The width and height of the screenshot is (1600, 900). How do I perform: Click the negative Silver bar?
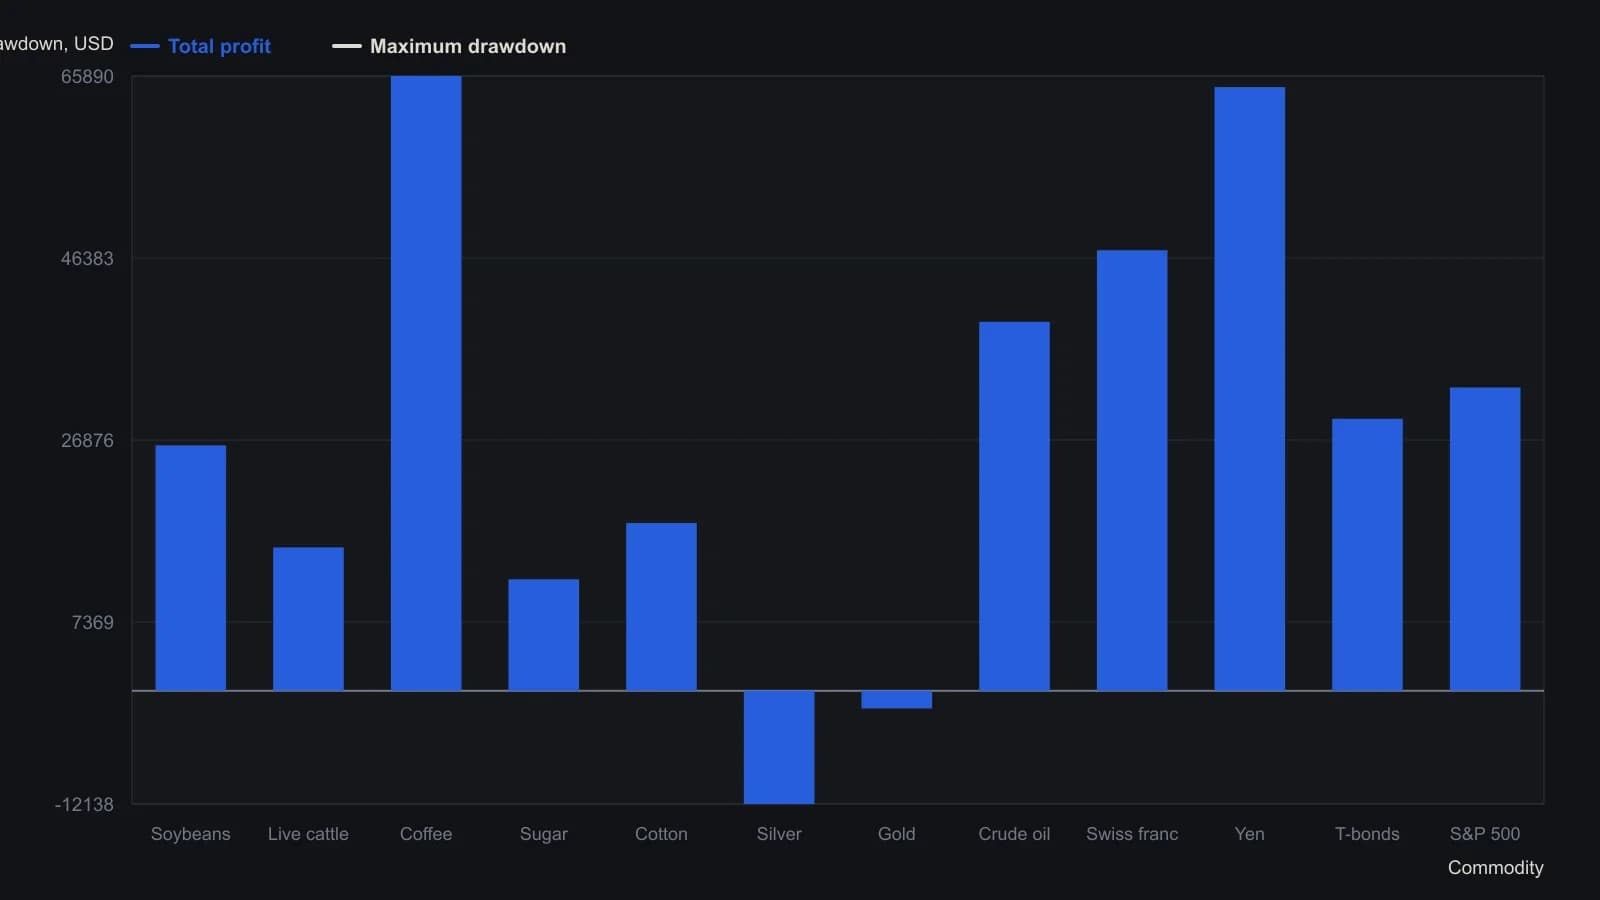[x=779, y=747]
